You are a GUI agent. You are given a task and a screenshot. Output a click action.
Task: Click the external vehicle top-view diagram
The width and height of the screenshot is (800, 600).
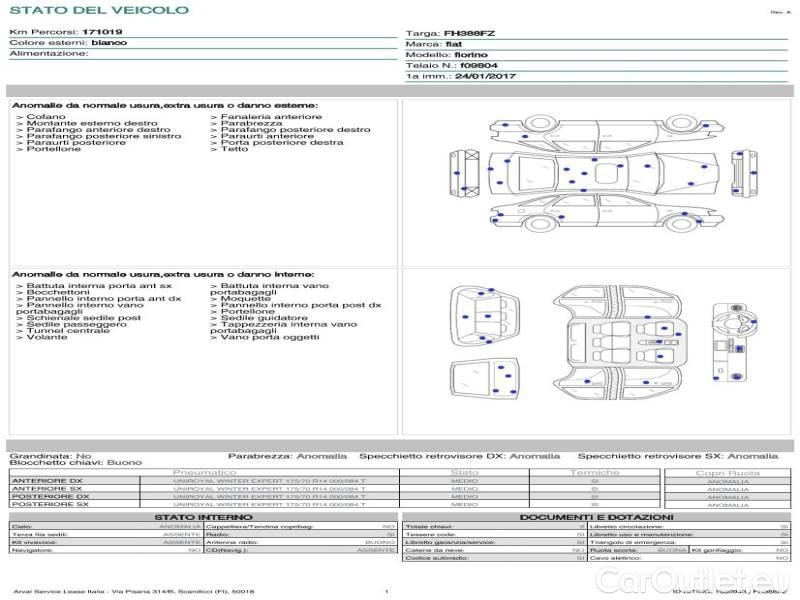[604, 173]
